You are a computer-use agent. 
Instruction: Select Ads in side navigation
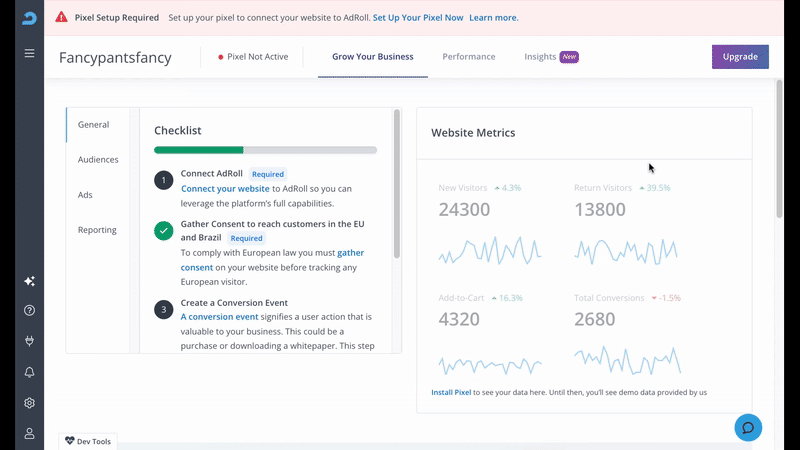pos(85,195)
